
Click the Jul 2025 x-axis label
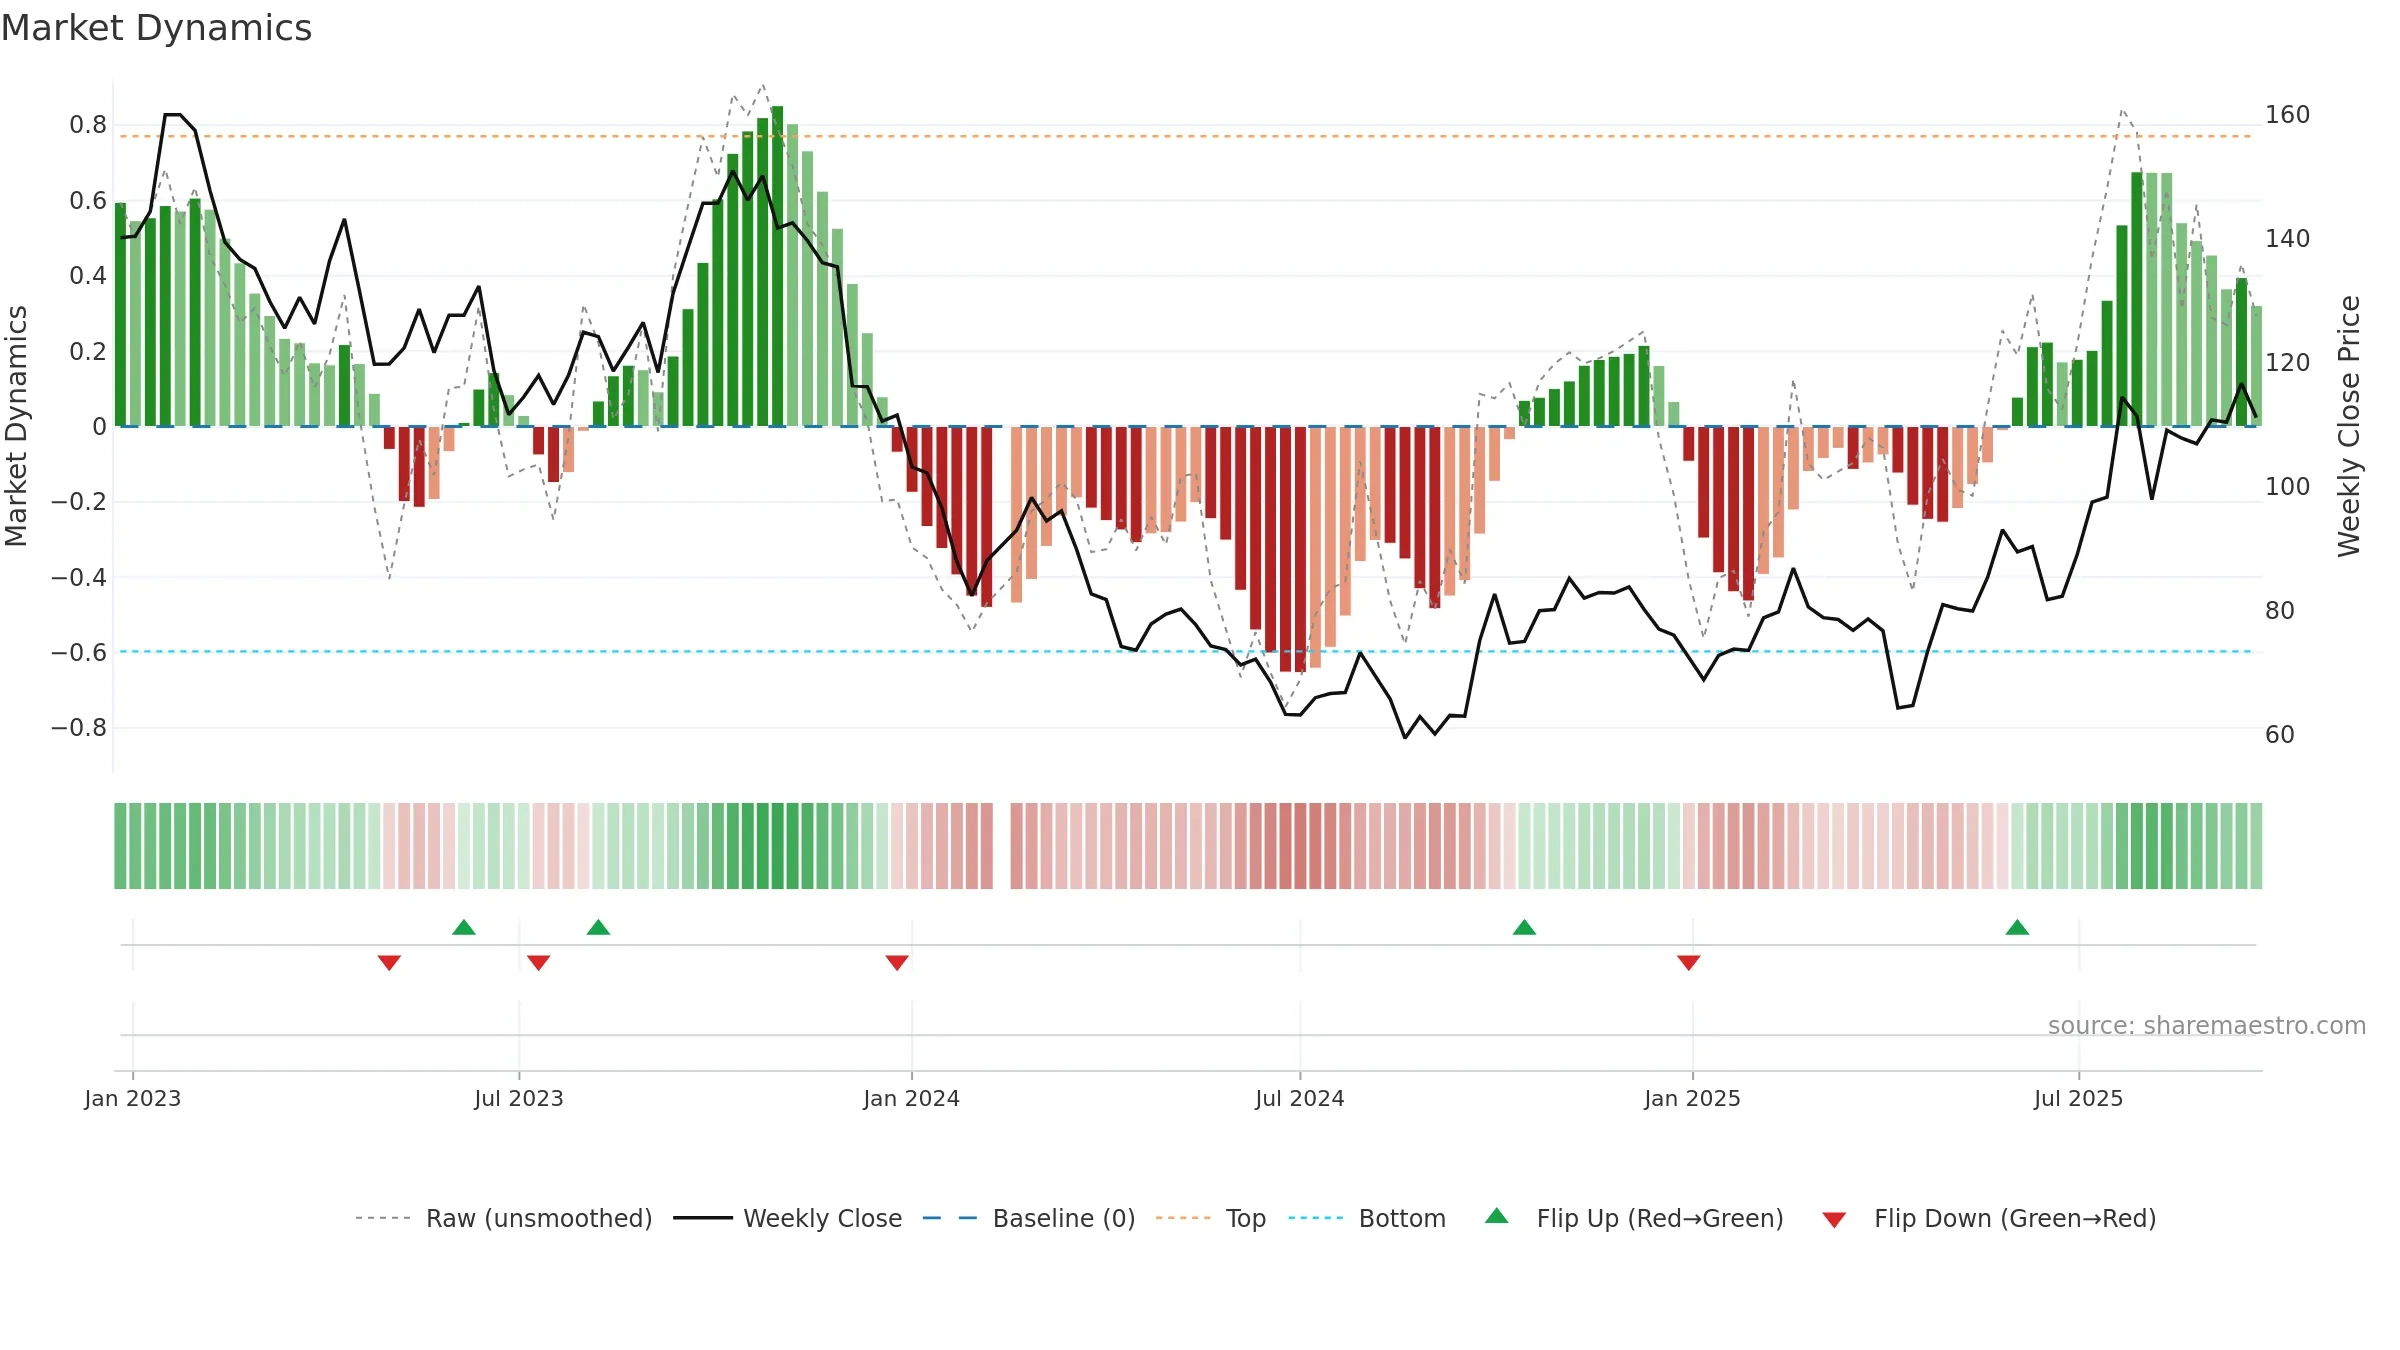coord(2079,1098)
